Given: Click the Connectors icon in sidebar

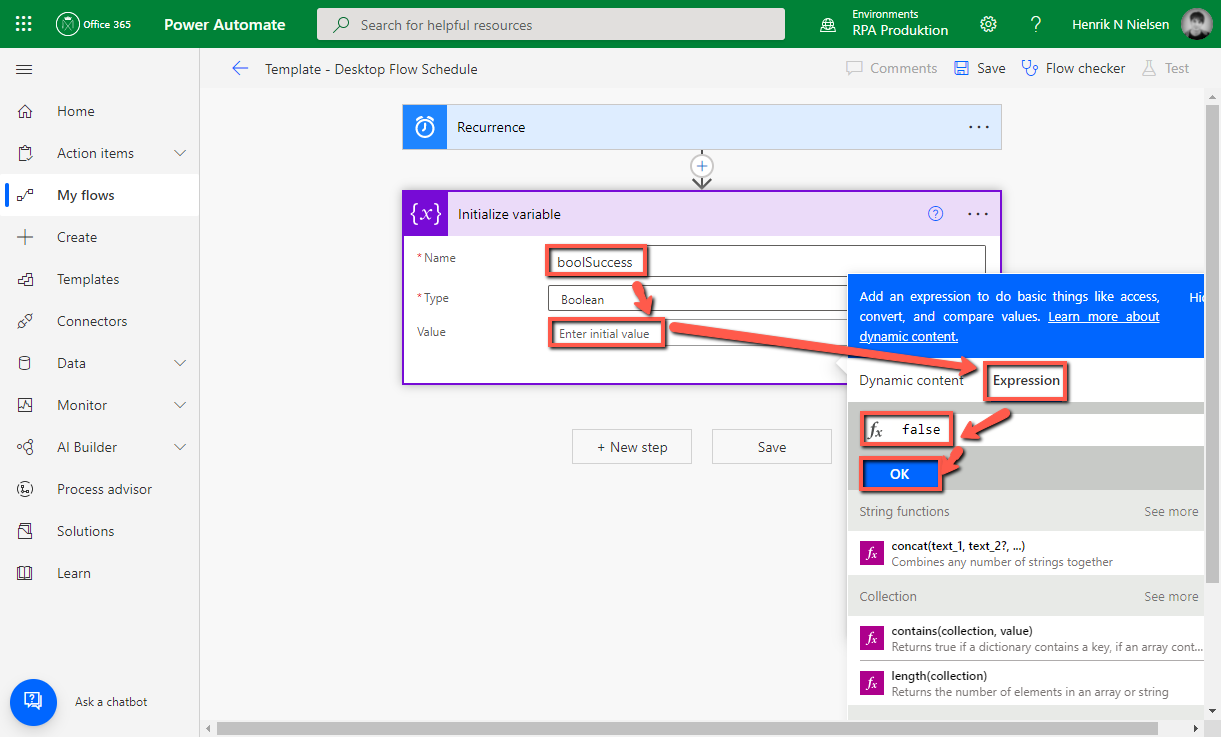Looking at the screenshot, I should coord(26,321).
